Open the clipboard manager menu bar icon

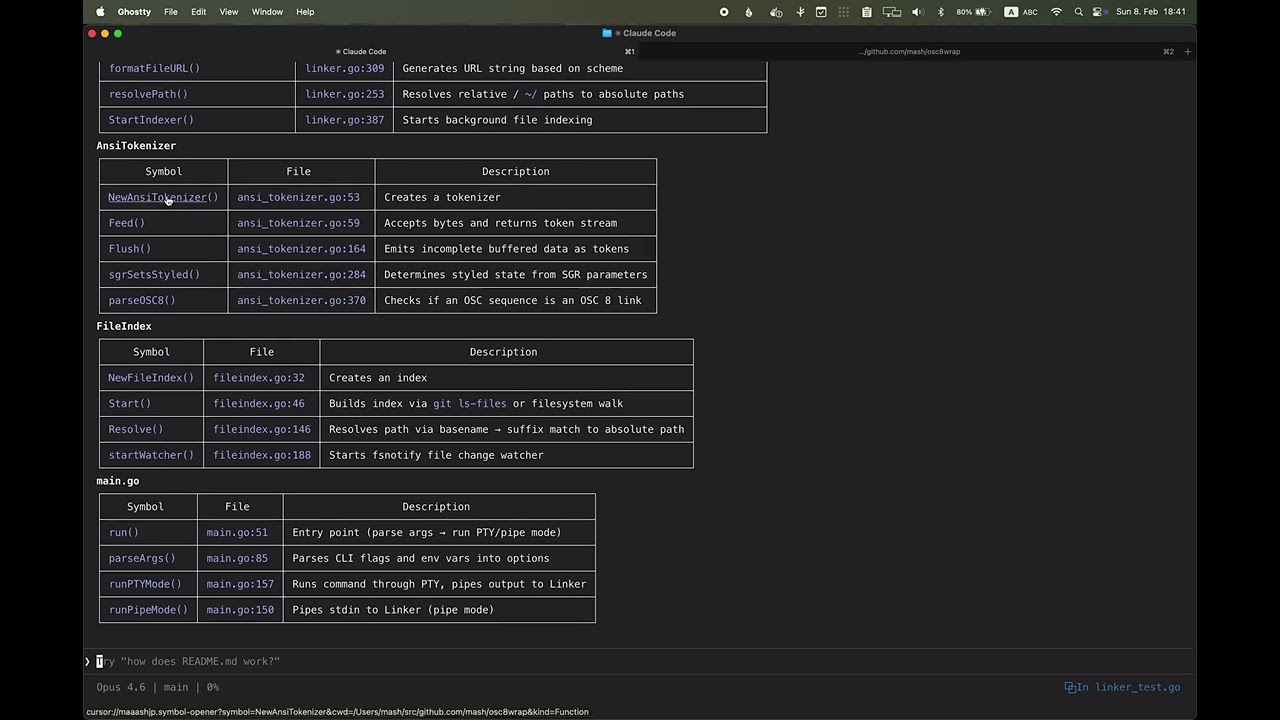coord(866,12)
